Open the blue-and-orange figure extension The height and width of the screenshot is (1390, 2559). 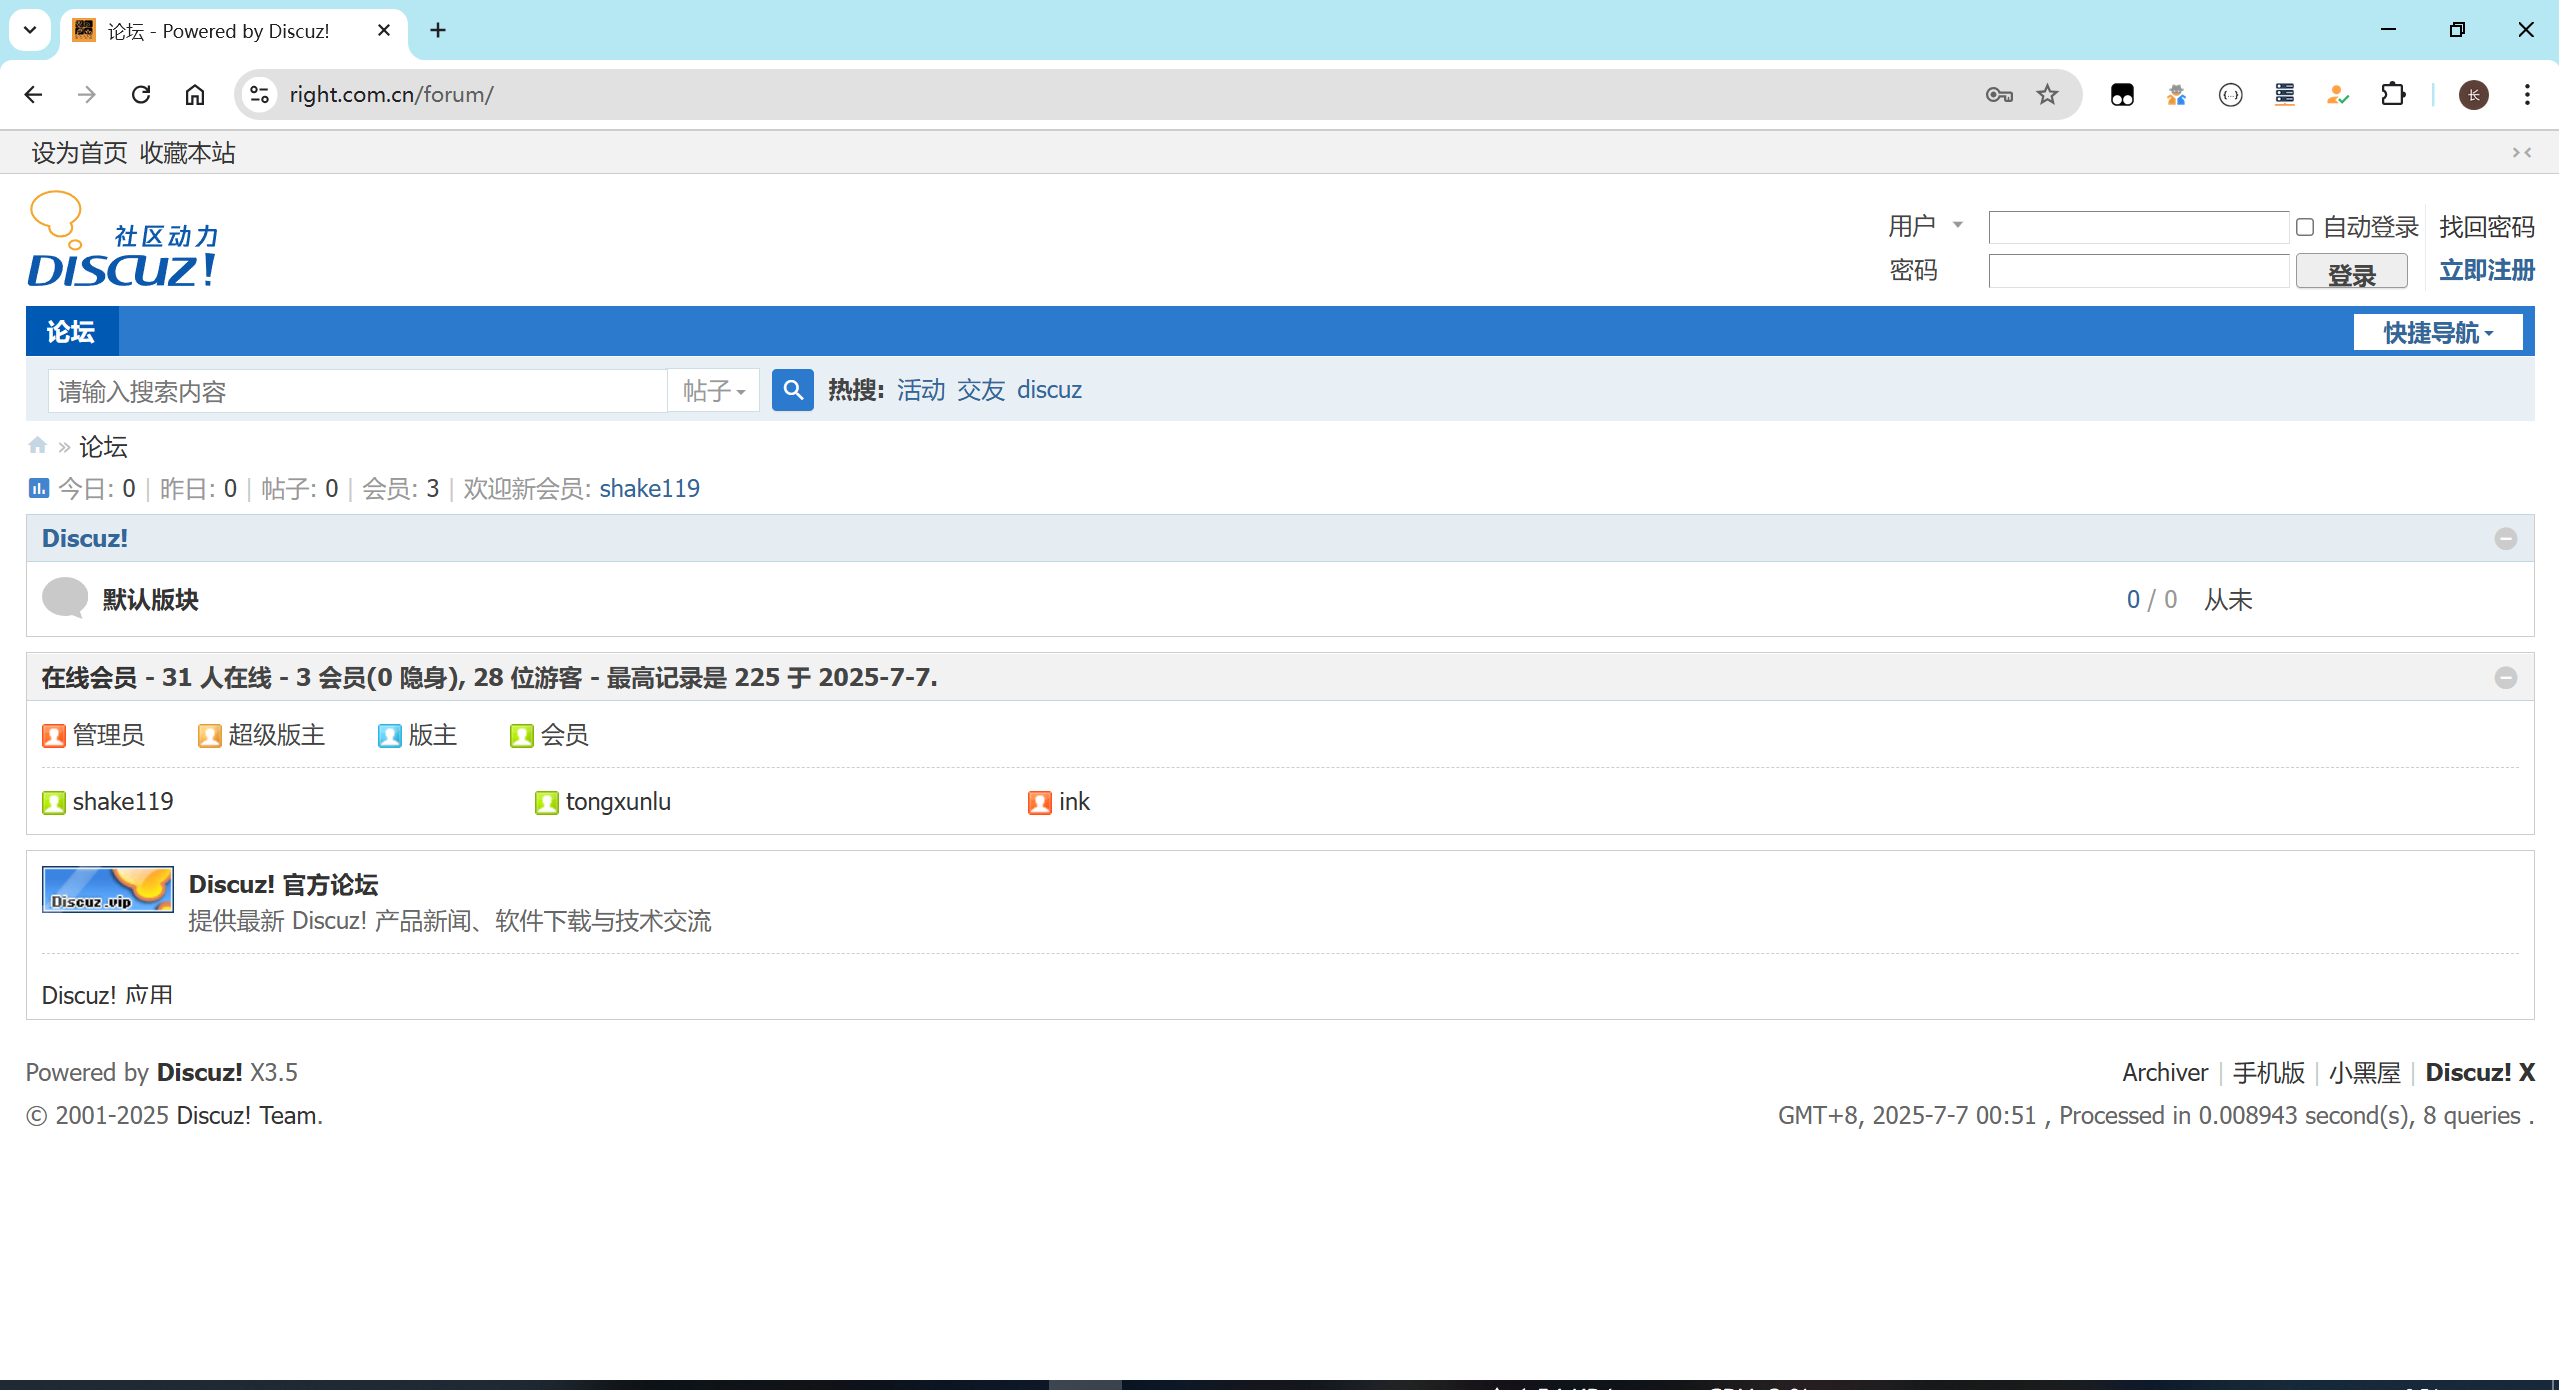pyautogui.click(x=2176, y=95)
